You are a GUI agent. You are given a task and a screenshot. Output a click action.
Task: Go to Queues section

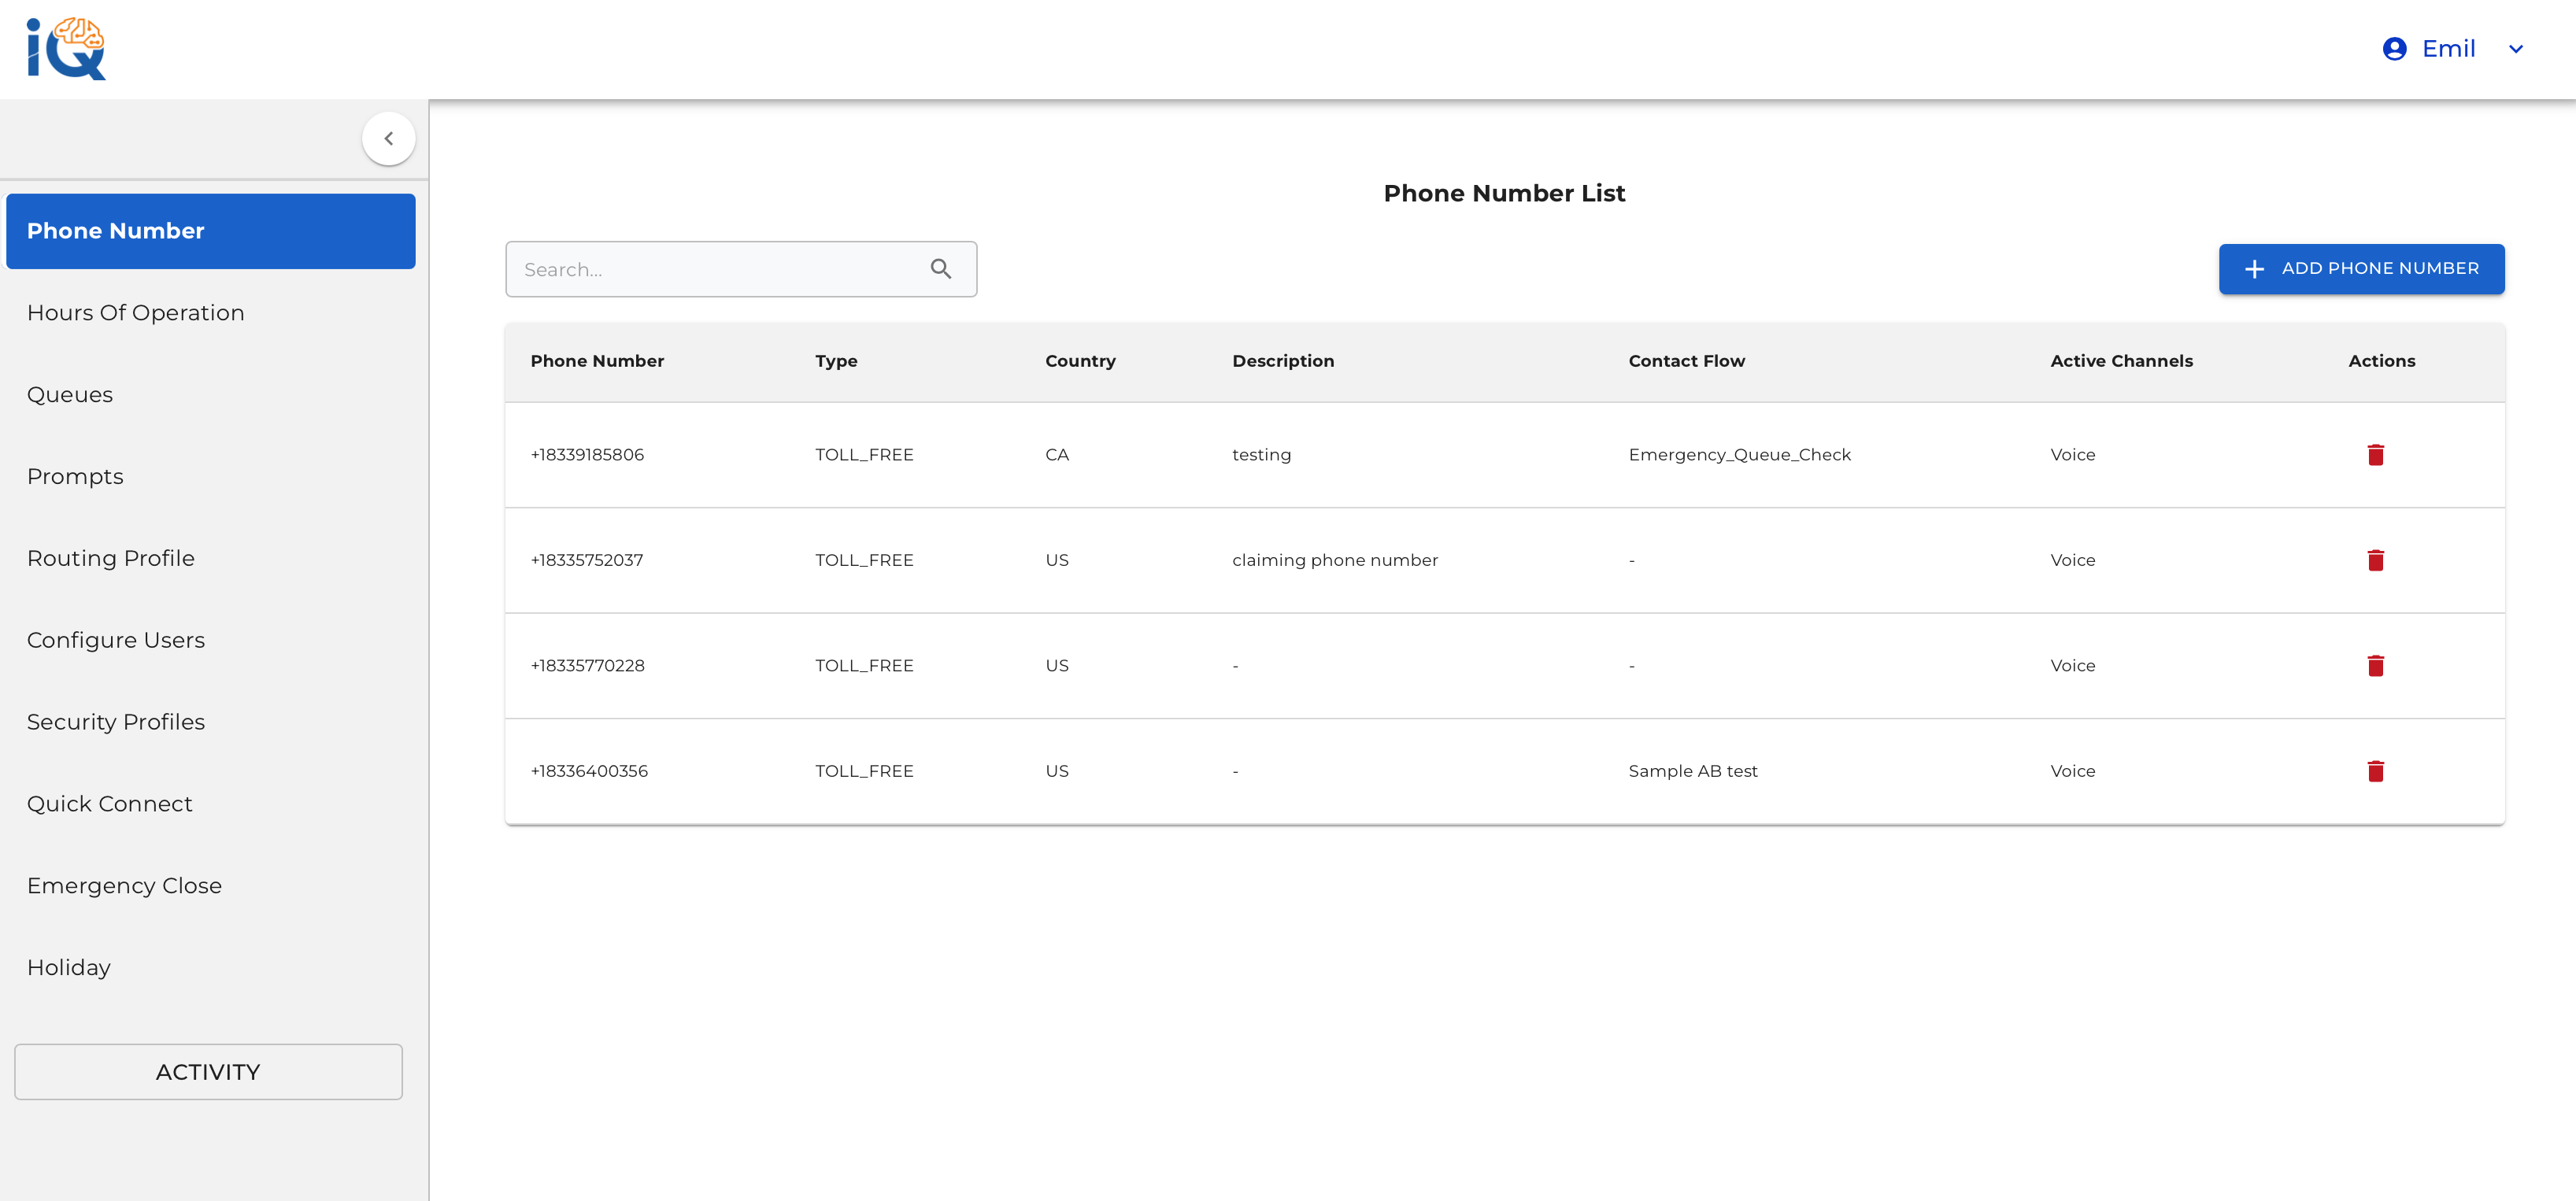[x=70, y=395]
